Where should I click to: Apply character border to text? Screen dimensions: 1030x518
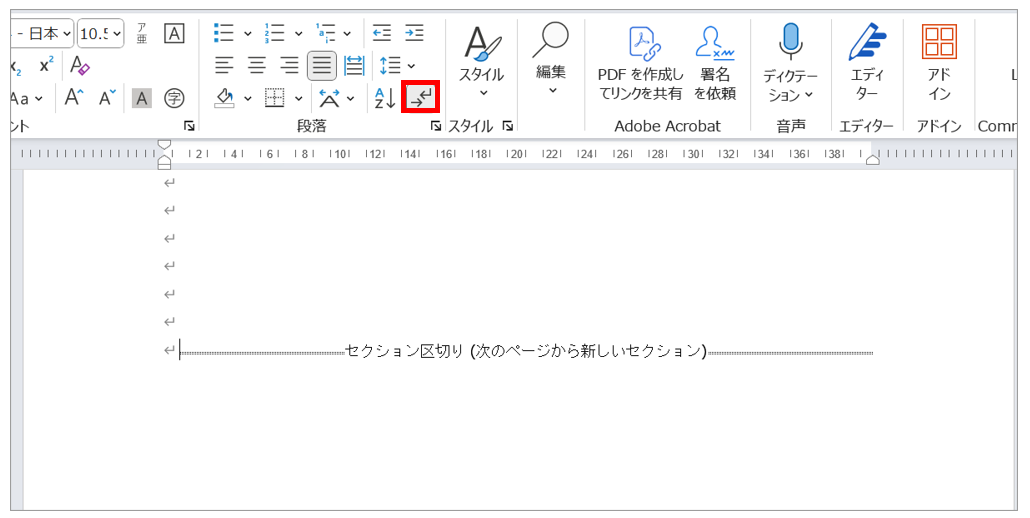(x=174, y=33)
